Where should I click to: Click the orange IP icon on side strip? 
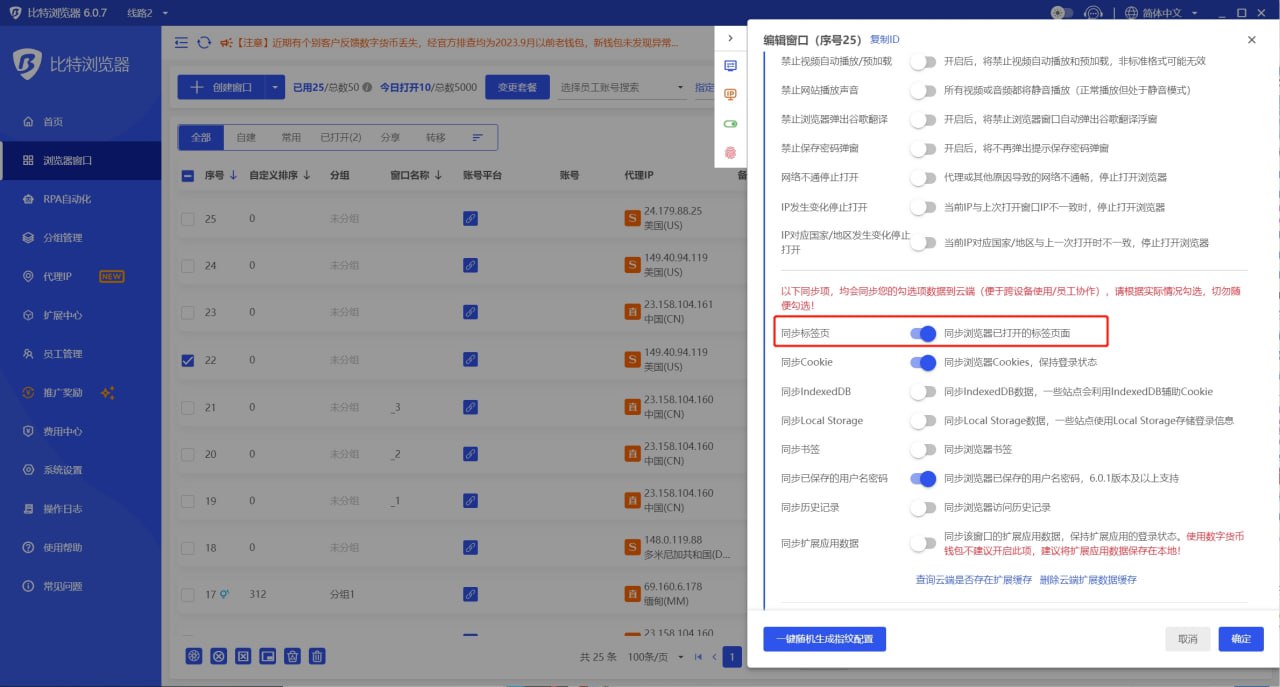click(730, 94)
